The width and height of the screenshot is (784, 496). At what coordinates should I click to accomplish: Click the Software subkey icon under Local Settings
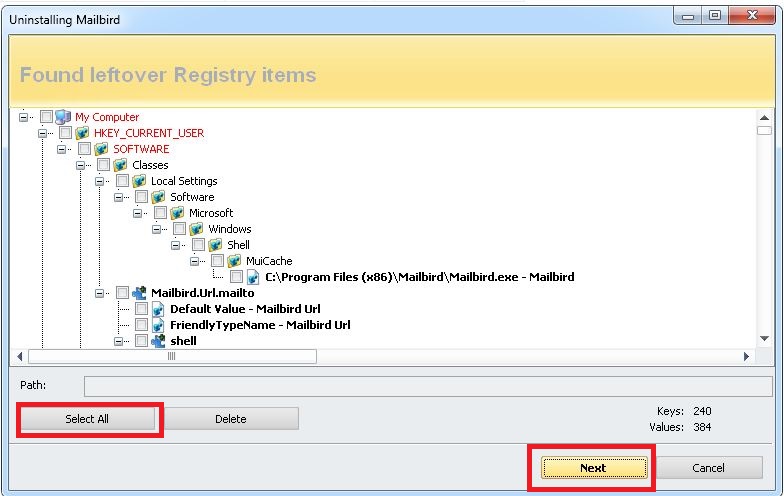pyautogui.click(x=158, y=197)
